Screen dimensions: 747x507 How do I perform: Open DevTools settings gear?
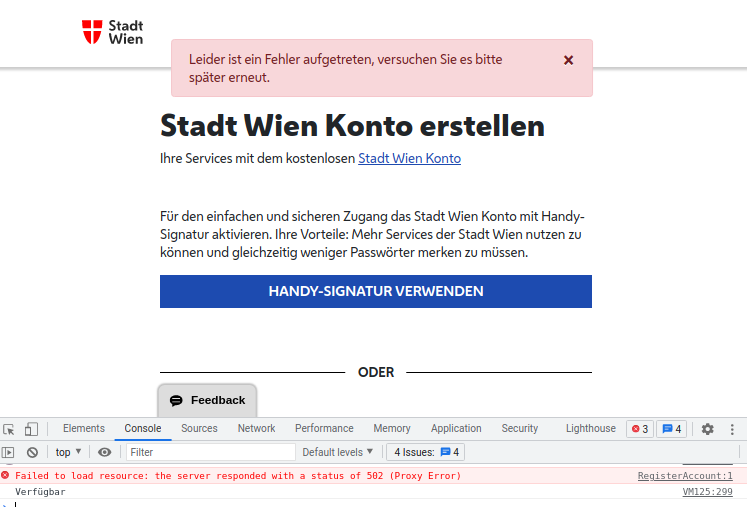point(707,429)
